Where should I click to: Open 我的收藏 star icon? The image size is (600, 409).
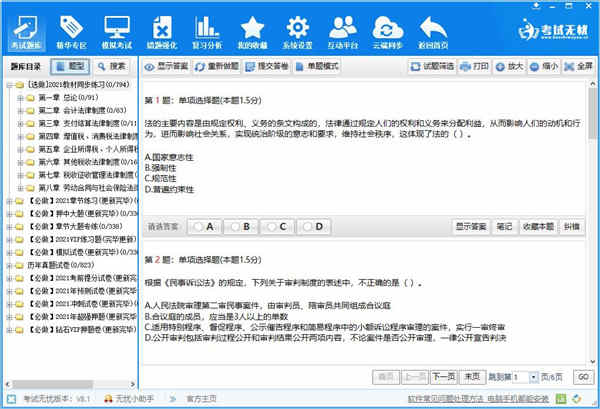tap(252, 33)
